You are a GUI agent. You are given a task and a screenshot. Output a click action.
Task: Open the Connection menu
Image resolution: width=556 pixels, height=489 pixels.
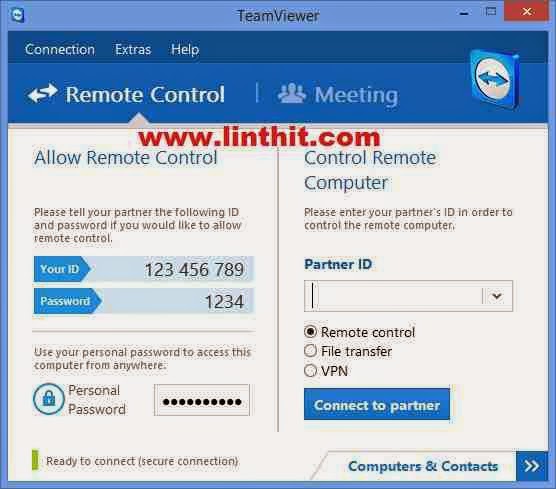point(60,49)
